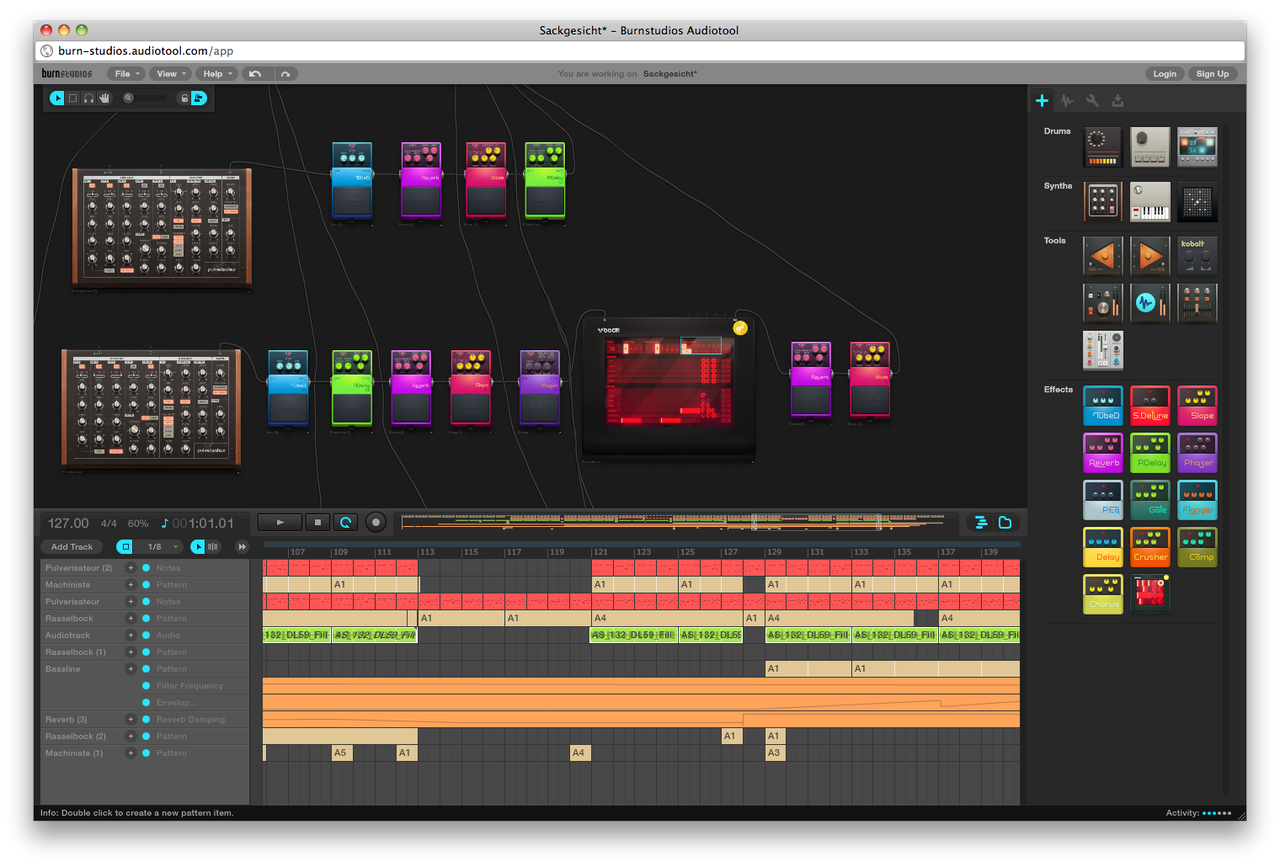Image resolution: width=1280 pixels, height=867 pixels.
Task: Toggle the loop playback button
Action: click(346, 522)
